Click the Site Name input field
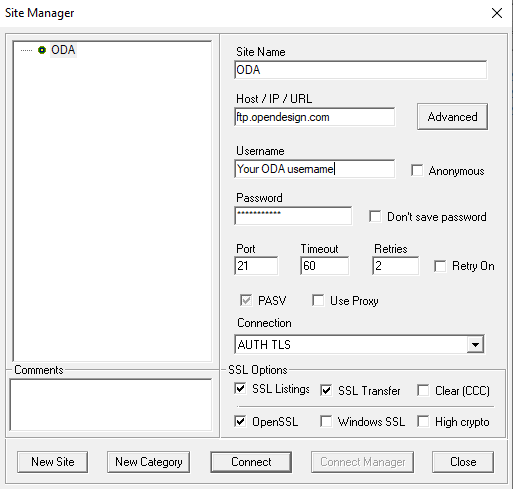Viewport: 513px width, 489px height. [360, 70]
